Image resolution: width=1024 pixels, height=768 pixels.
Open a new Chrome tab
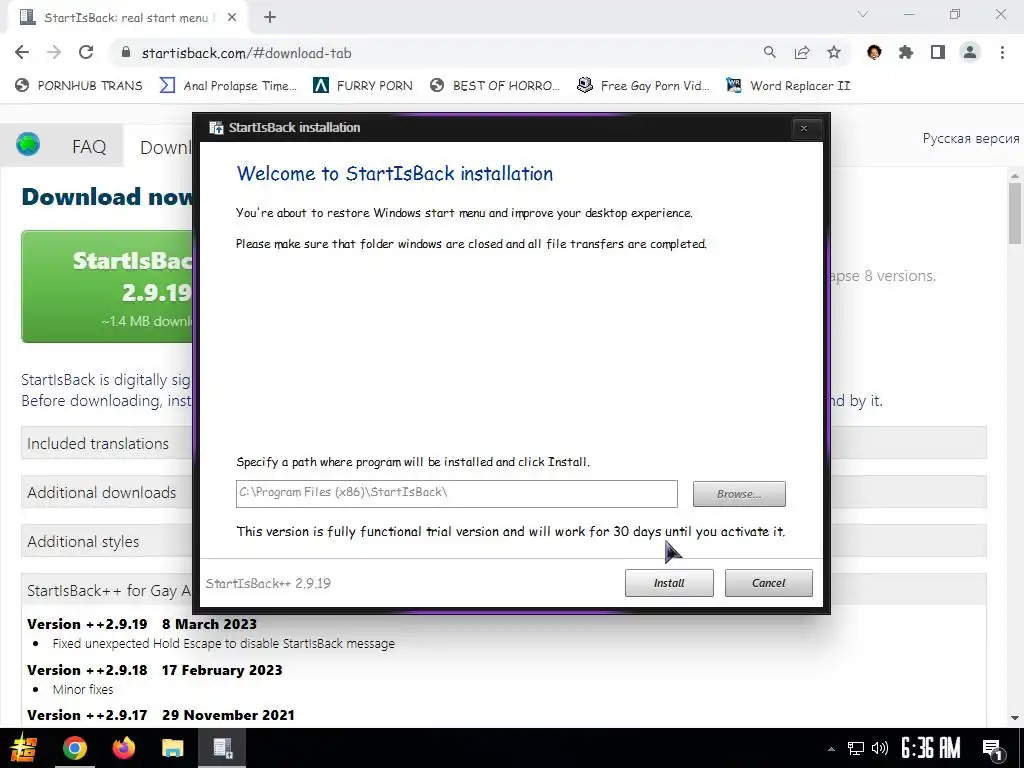coord(270,18)
